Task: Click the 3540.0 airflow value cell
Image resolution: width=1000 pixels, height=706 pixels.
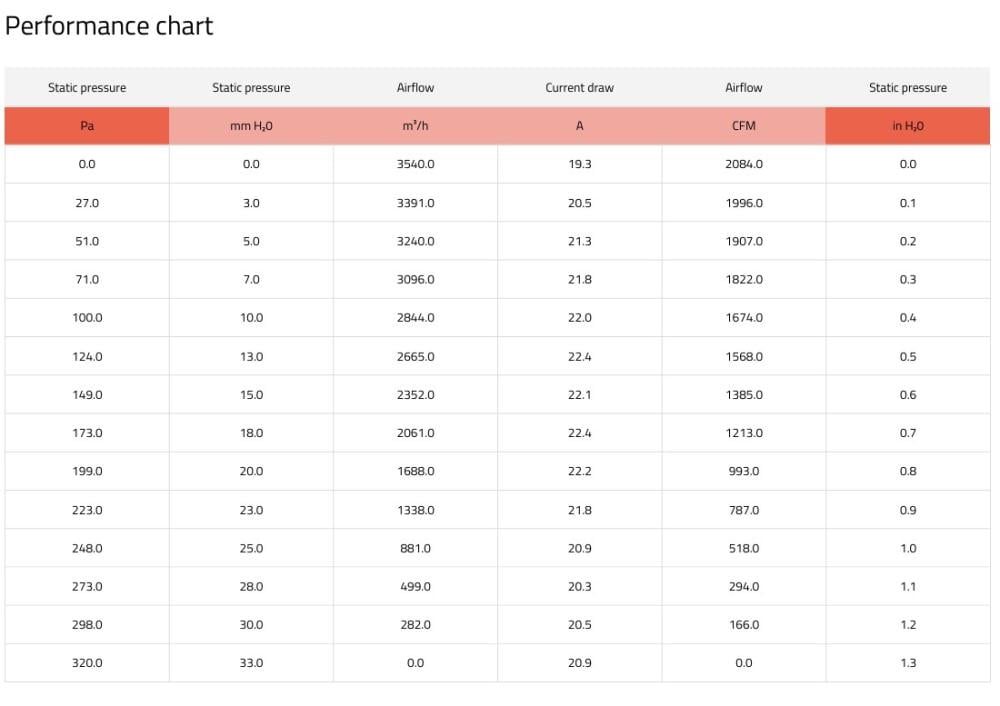Action: [415, 164]
